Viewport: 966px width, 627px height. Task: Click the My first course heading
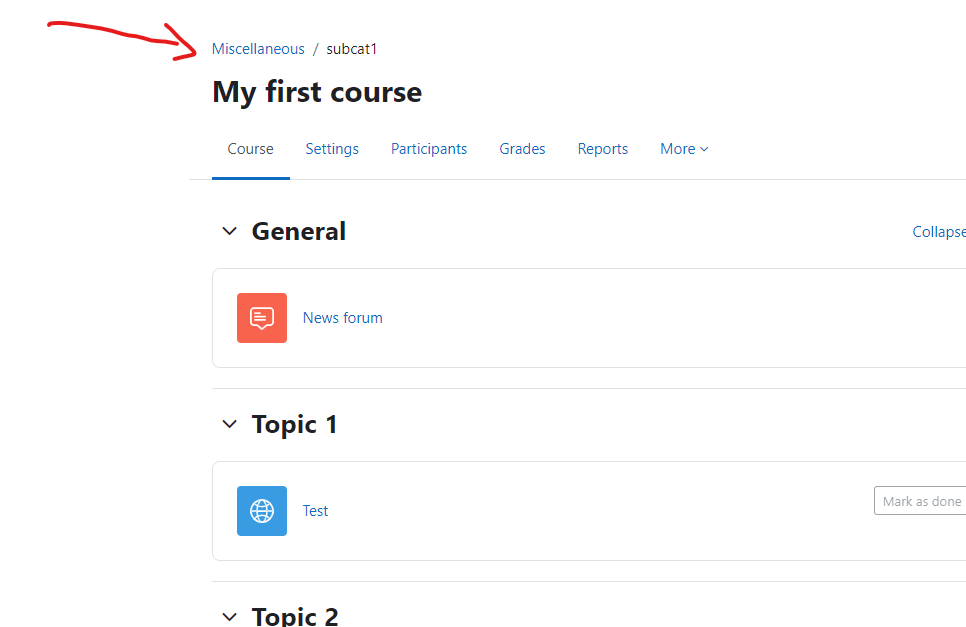(x=317, y=93)
